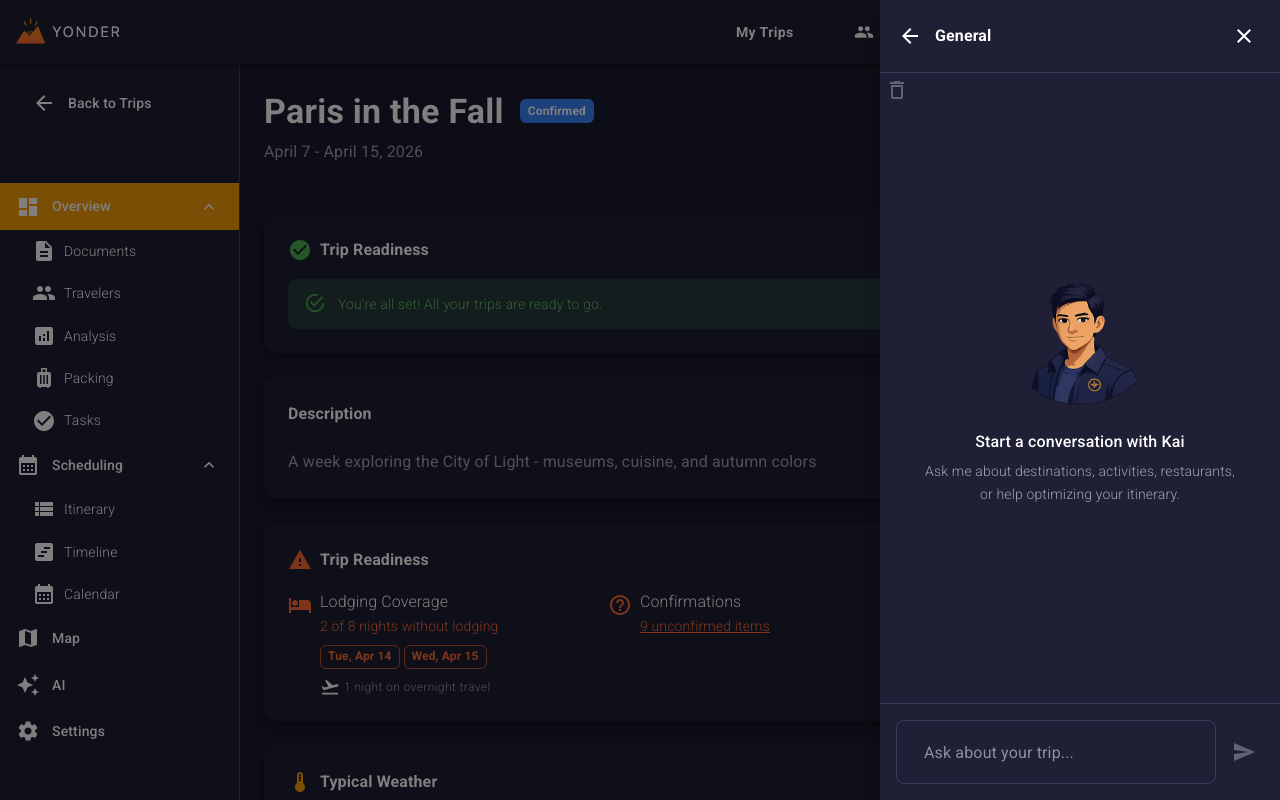Click the Yonder logo icon
The height and width of the screenshot is (800, 1280).
click(x=31, y=32)
